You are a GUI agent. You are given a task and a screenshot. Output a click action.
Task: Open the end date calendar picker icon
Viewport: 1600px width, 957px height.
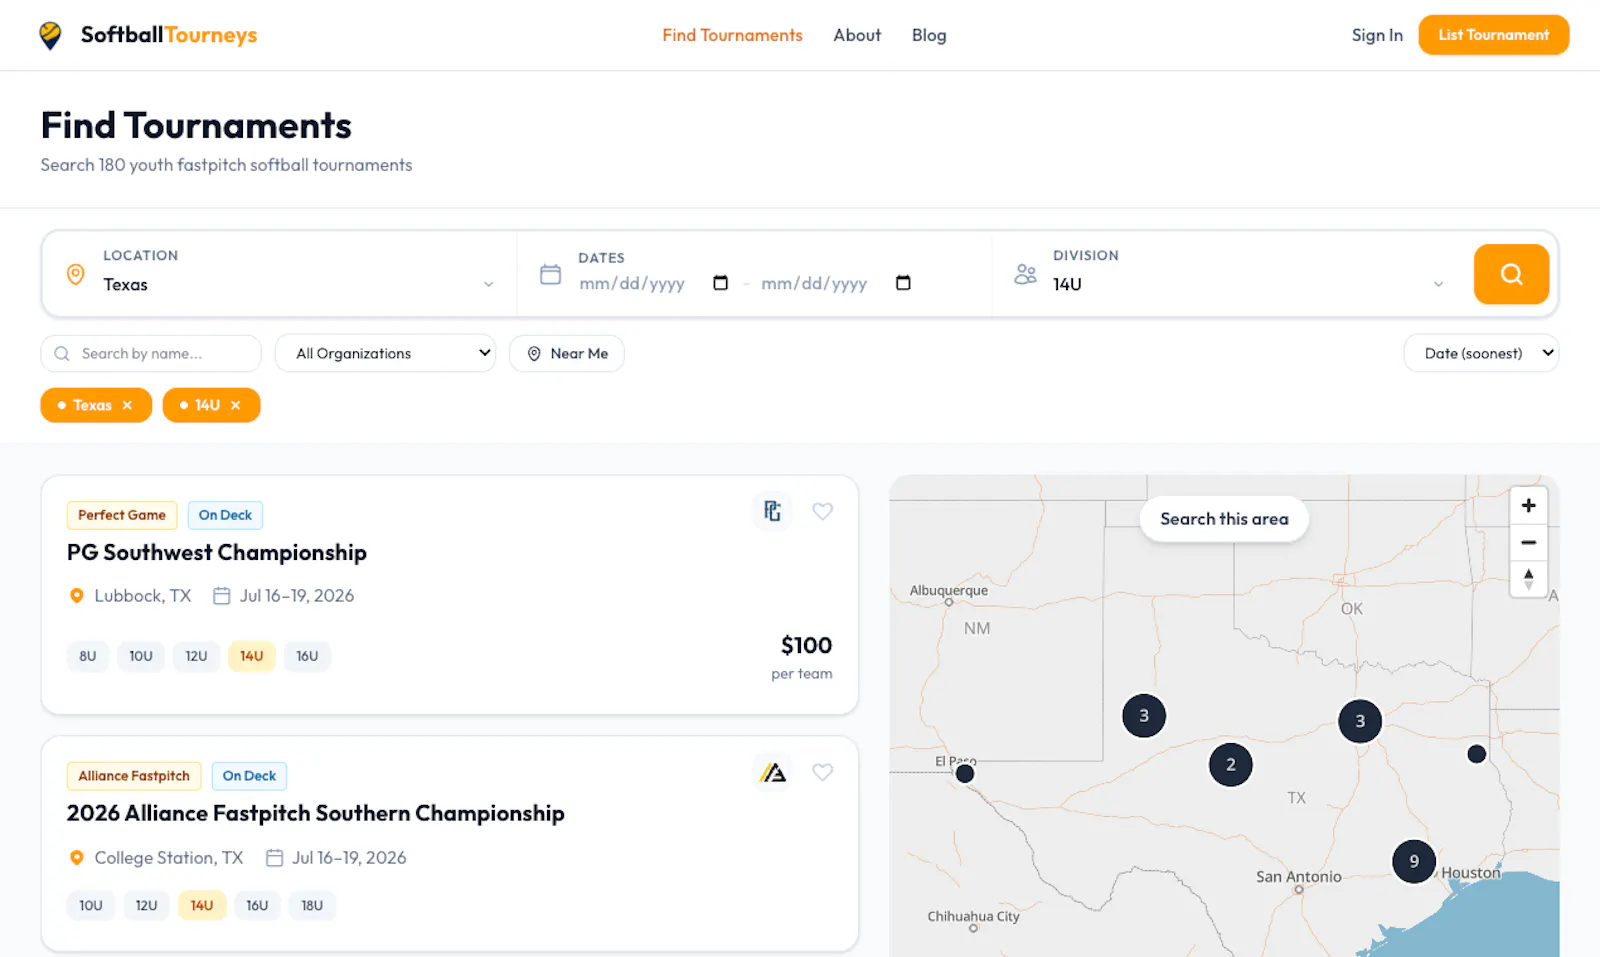[903, 283]
